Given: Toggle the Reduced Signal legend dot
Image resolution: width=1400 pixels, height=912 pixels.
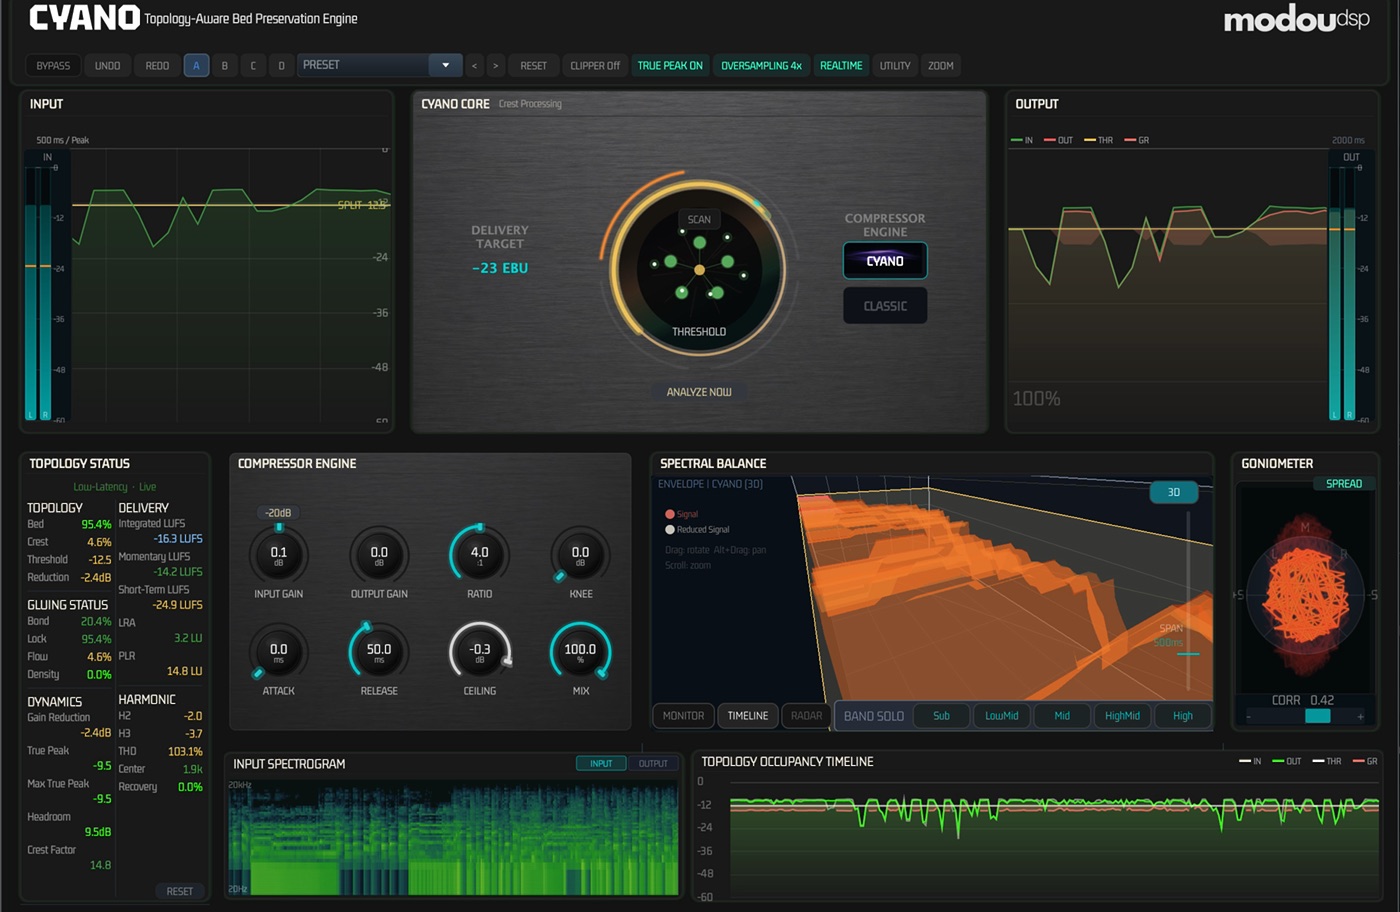Looking at the screenshot, I should [x=670, y=530].
